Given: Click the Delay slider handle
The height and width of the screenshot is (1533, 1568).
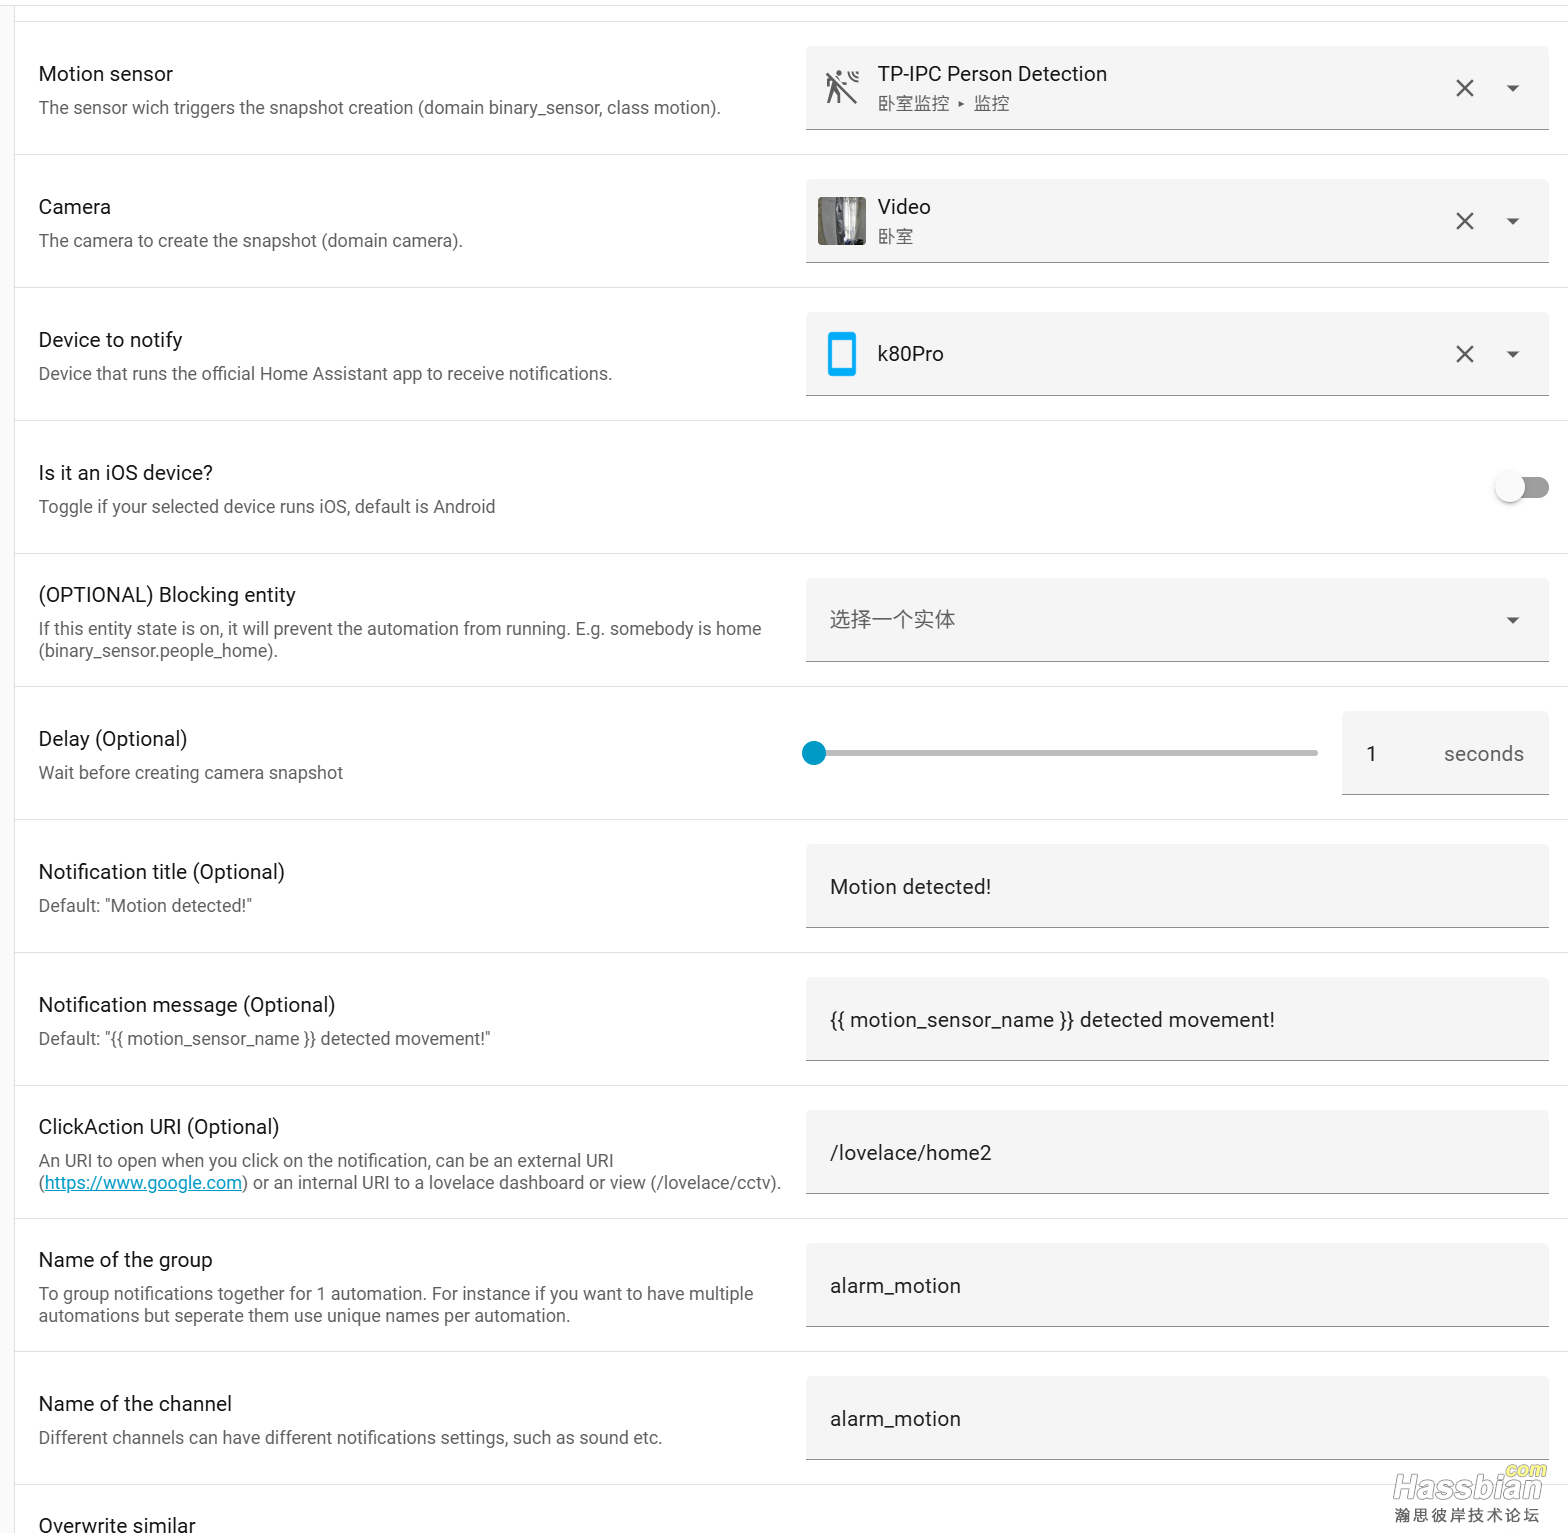Looking at the screenshot, I should point(814,753).
